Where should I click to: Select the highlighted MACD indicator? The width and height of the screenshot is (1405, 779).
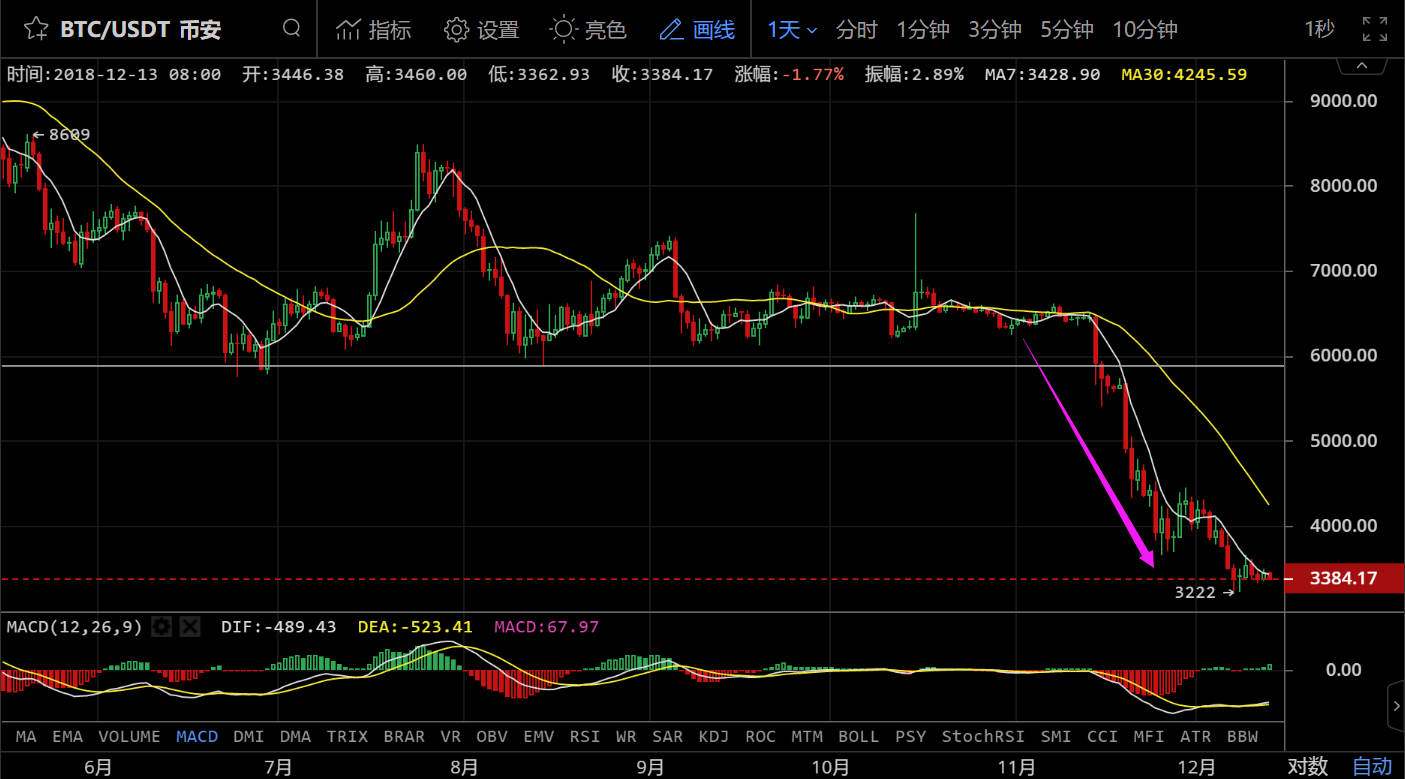click(x=197, y=737)
